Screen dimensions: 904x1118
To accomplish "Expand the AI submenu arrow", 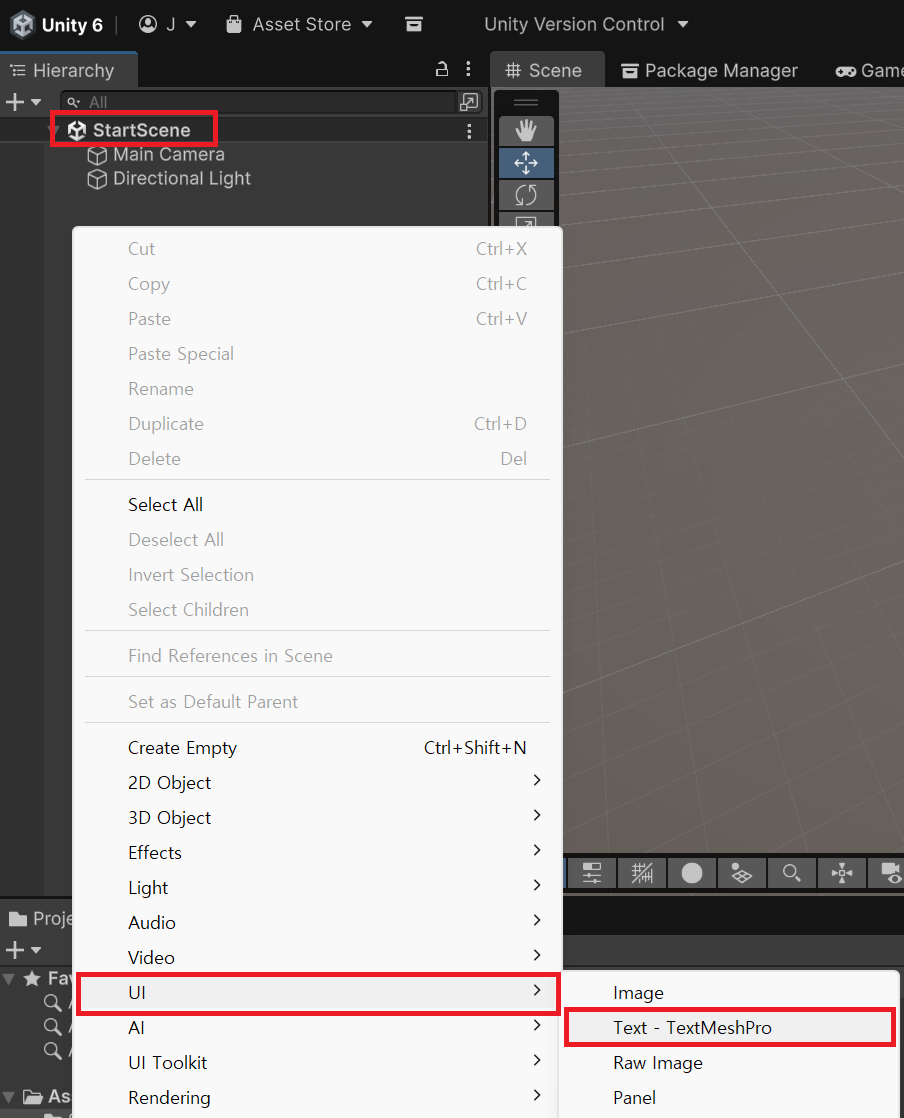I will [537, 1025].
